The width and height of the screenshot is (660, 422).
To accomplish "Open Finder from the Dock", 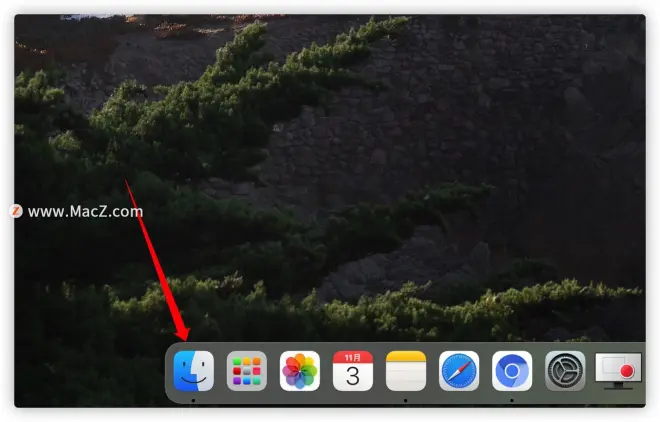I will point(194,371).
